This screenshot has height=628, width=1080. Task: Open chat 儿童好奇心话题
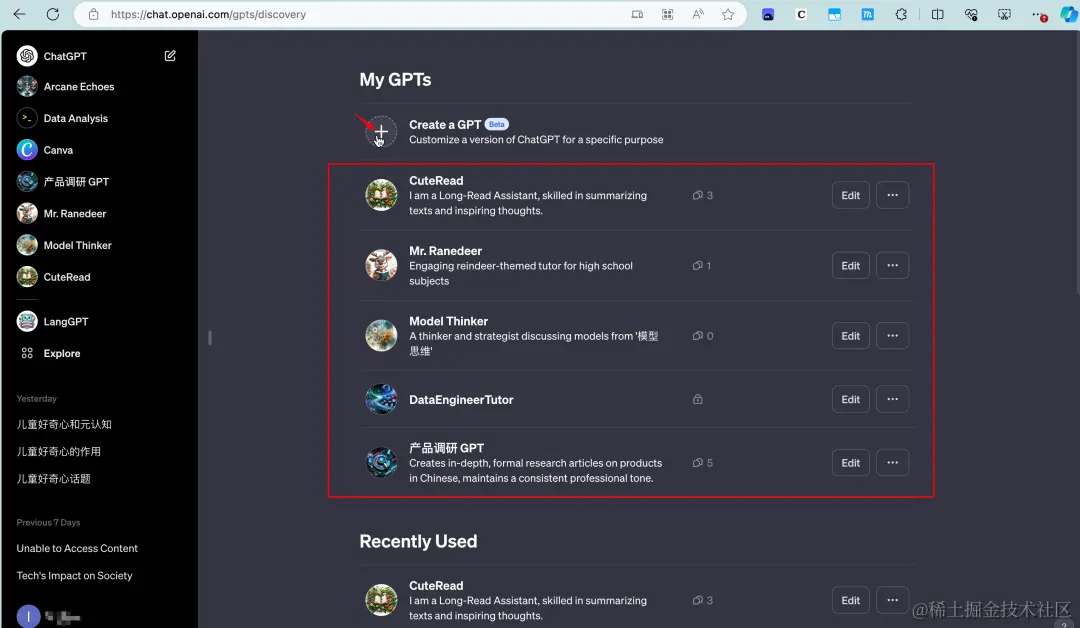54,479
